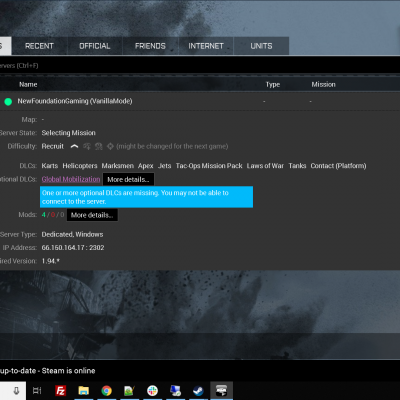
Task: Click the required version 1.94.* value
Action: (x=50, y=261)
